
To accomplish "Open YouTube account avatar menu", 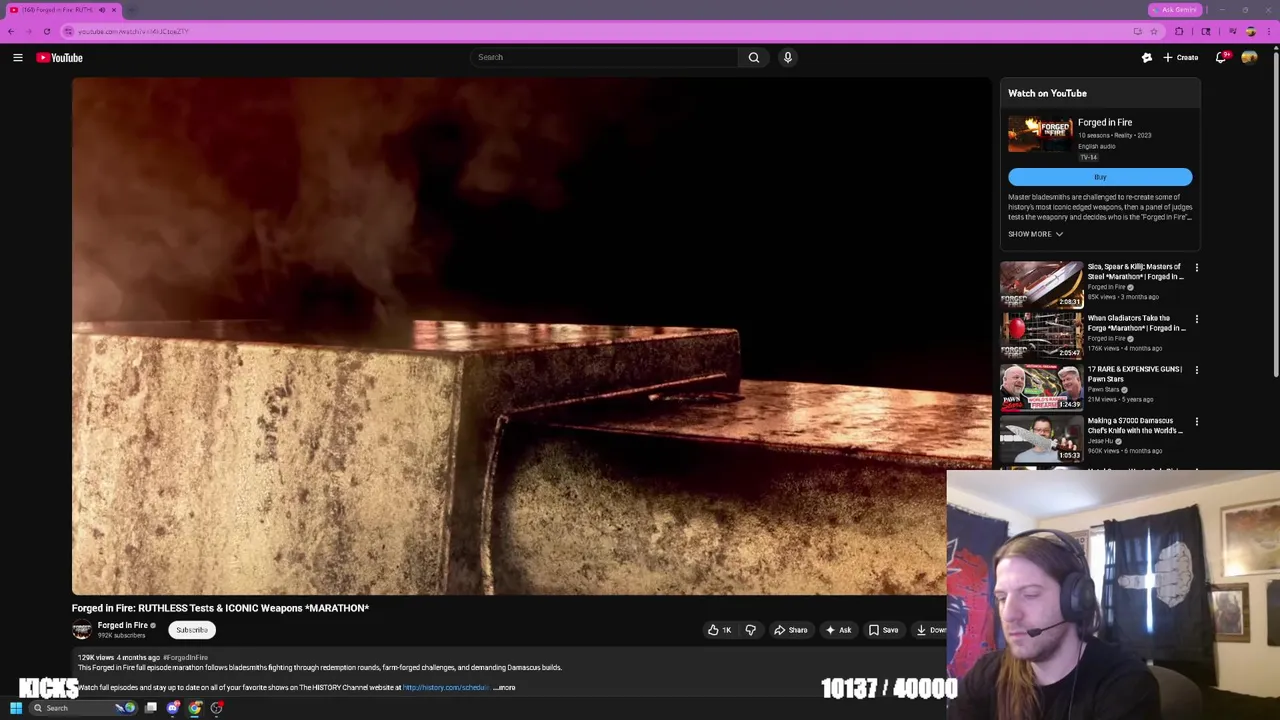I will [x=1249, y=58].
